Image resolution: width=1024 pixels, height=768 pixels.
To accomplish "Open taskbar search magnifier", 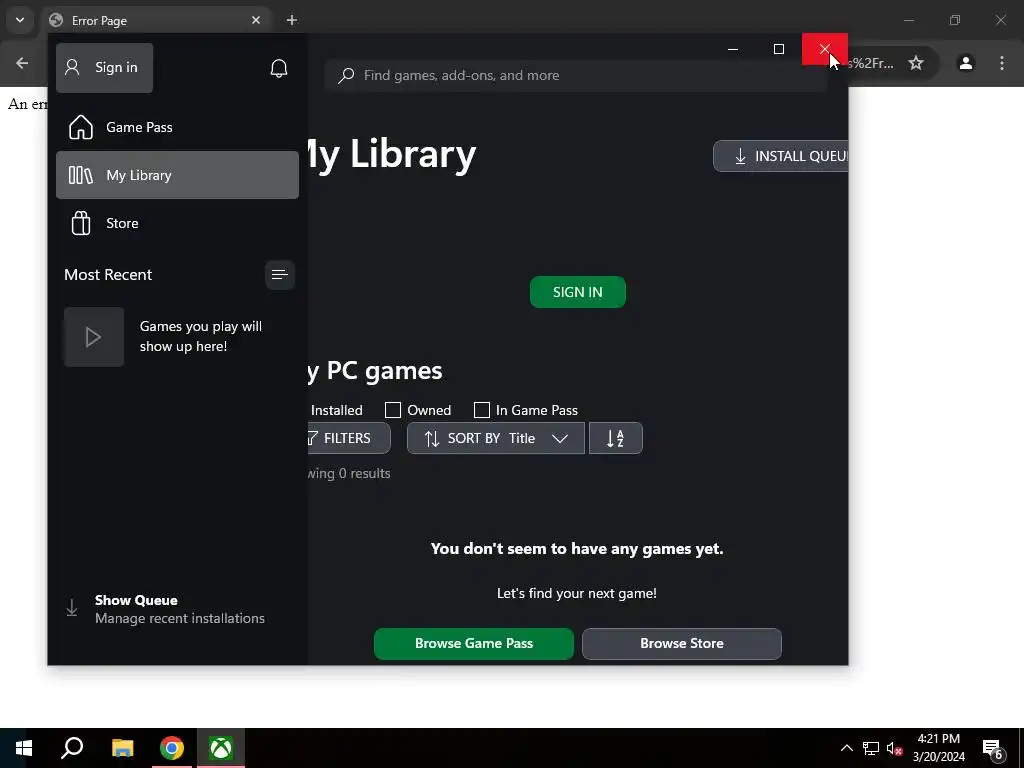I will (72, 748).
